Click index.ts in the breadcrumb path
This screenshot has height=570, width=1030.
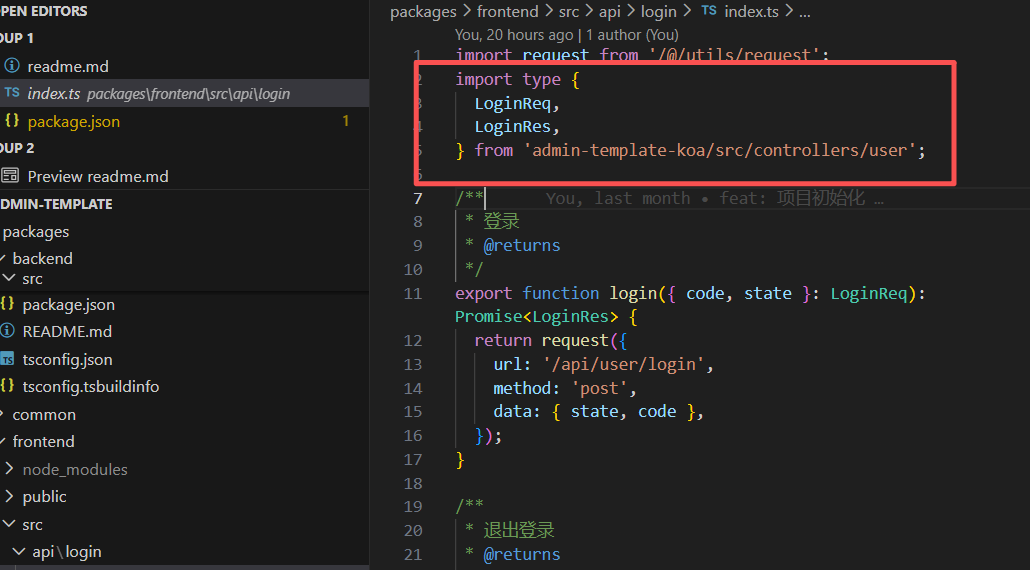tap(751, 12)
